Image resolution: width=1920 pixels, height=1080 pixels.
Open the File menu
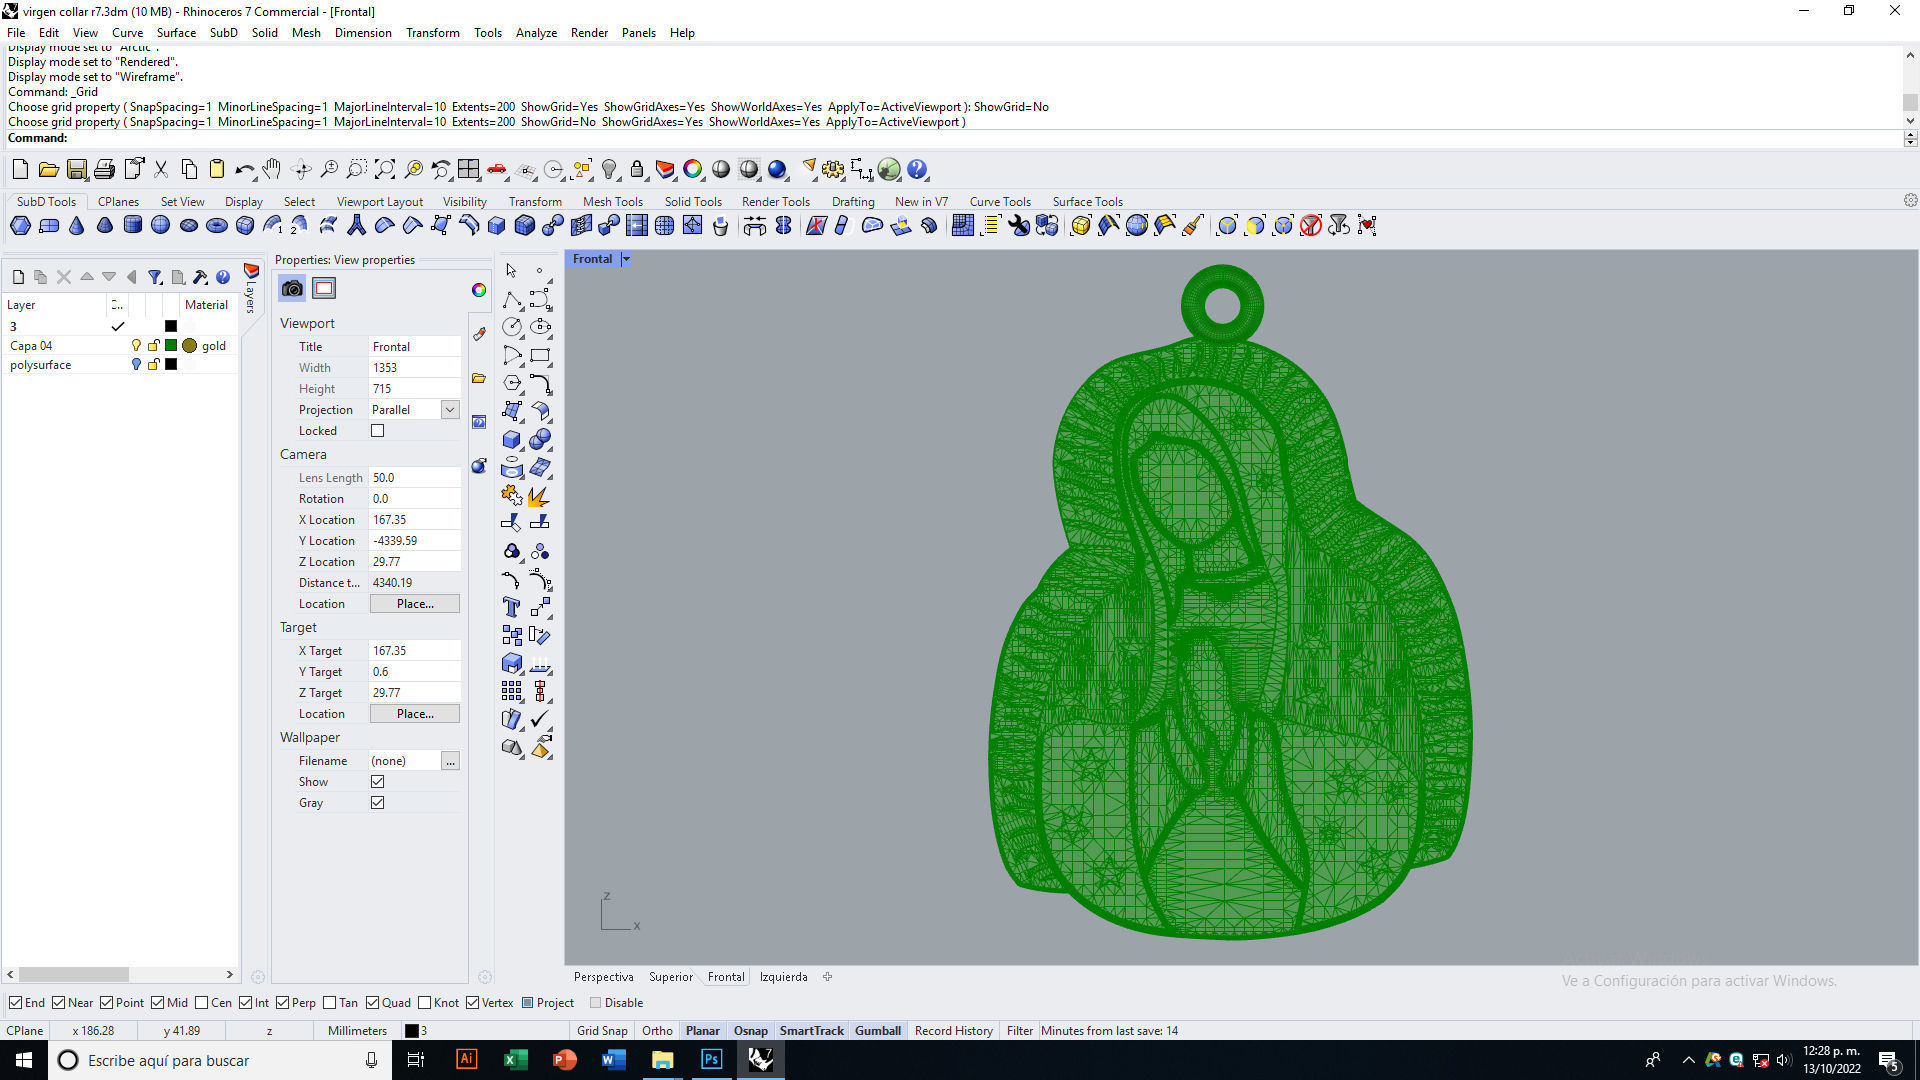tap(16, 33)
